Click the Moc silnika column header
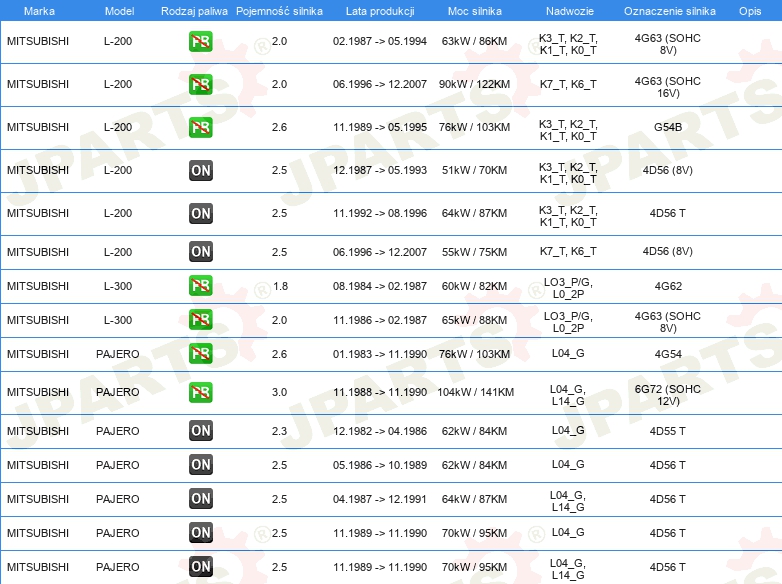This screenshot has height=584, width=782. (x=474, y=11)
